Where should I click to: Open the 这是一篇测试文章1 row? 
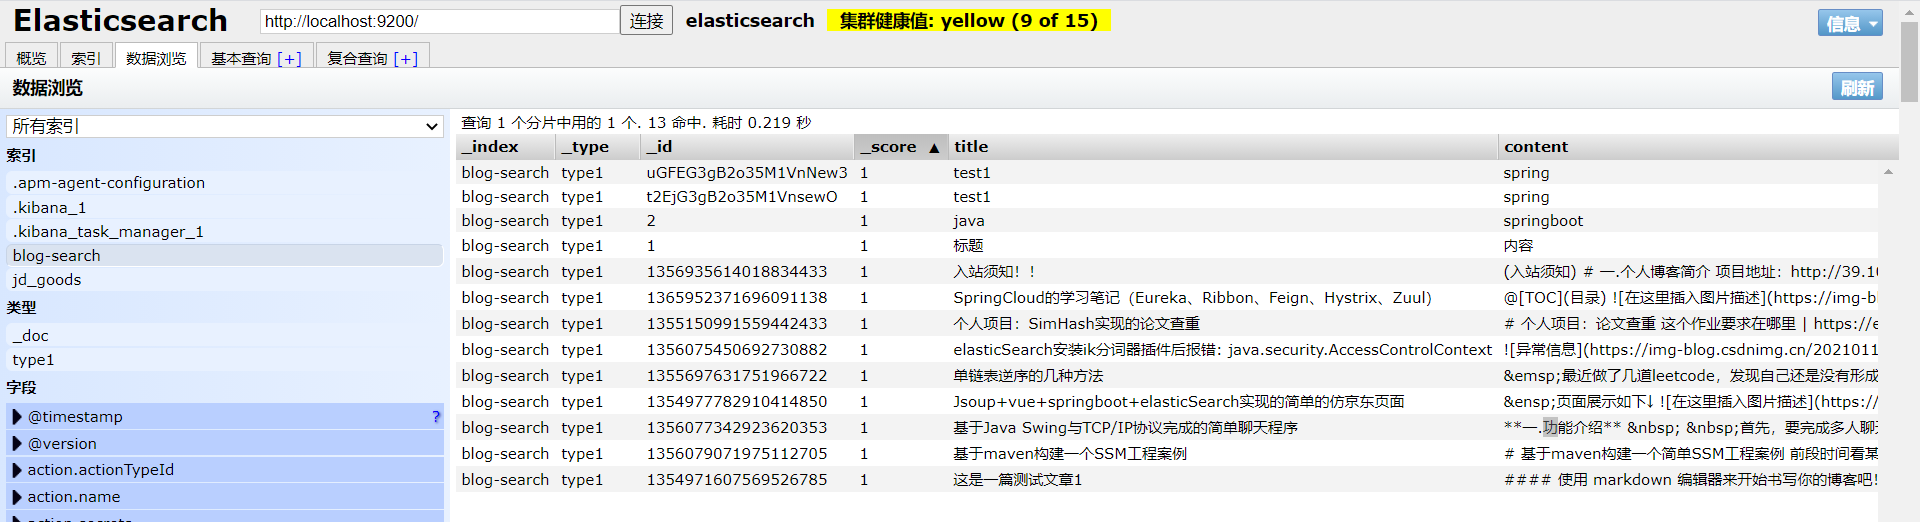[x=1167, y=479]
